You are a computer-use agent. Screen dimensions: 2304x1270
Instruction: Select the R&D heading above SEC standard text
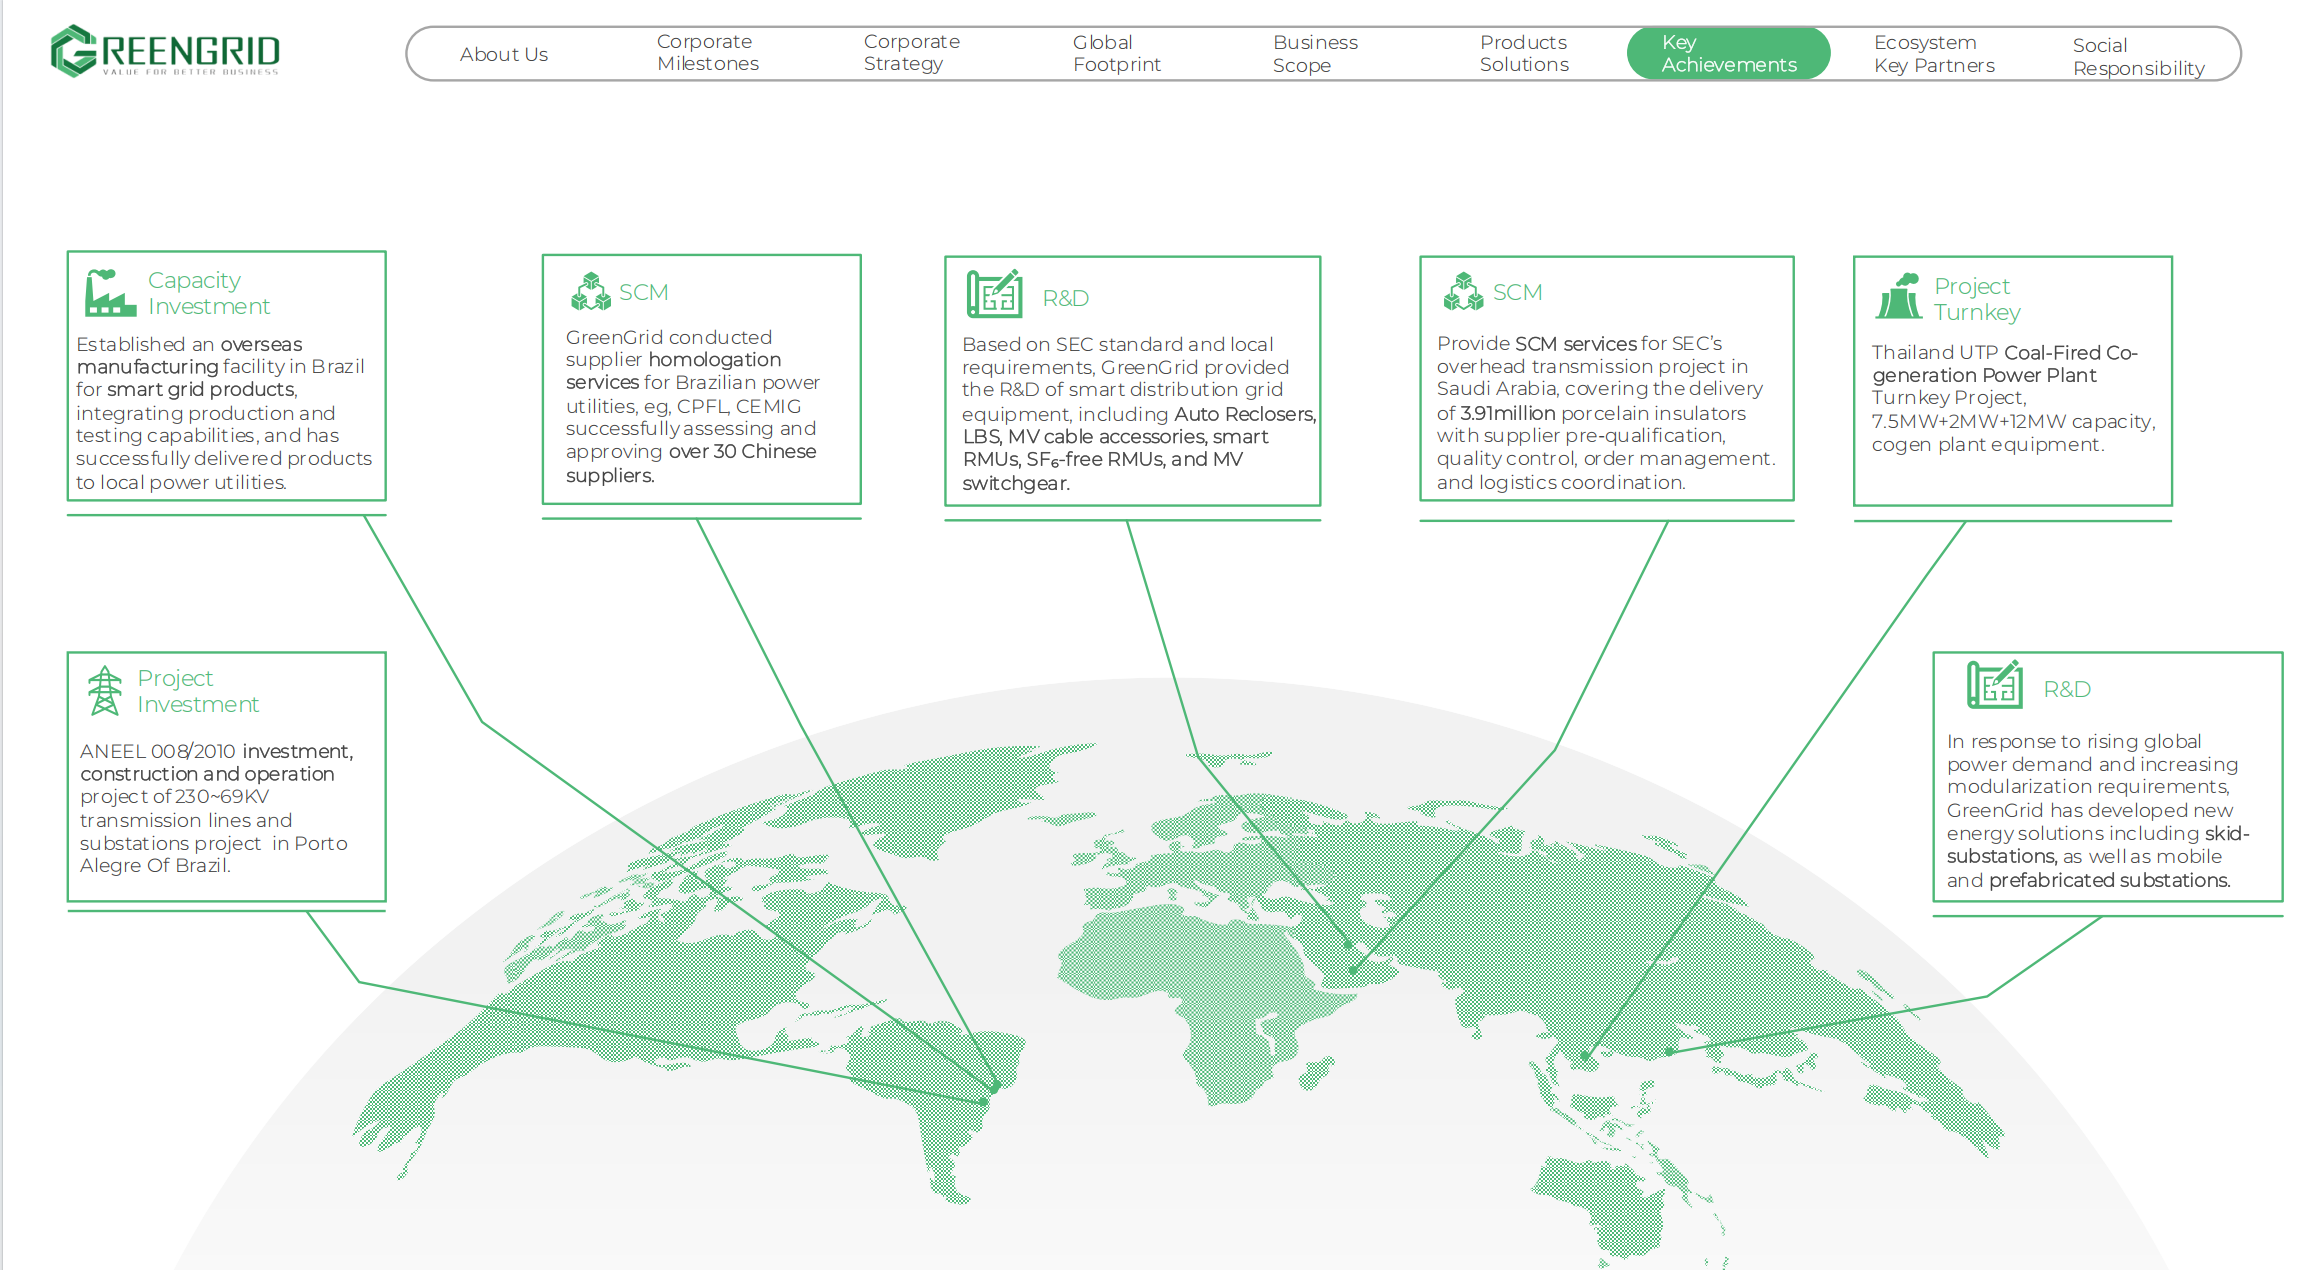click(1065, 298)
